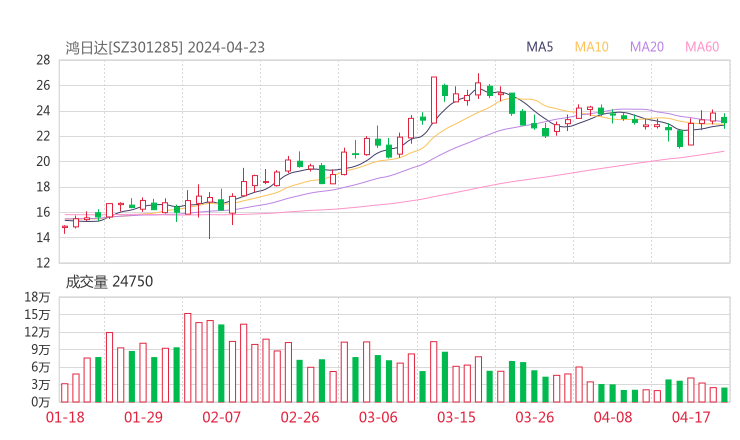The width and height of the screenshot is (740, 440).
Task: Click the 04-08 date axis label
Action: [x=613, y=417]
